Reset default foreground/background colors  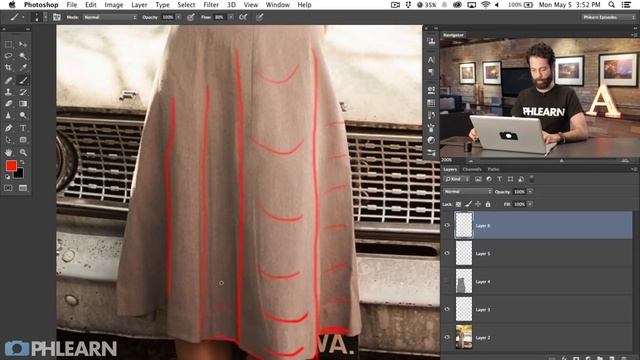[7, 176]
